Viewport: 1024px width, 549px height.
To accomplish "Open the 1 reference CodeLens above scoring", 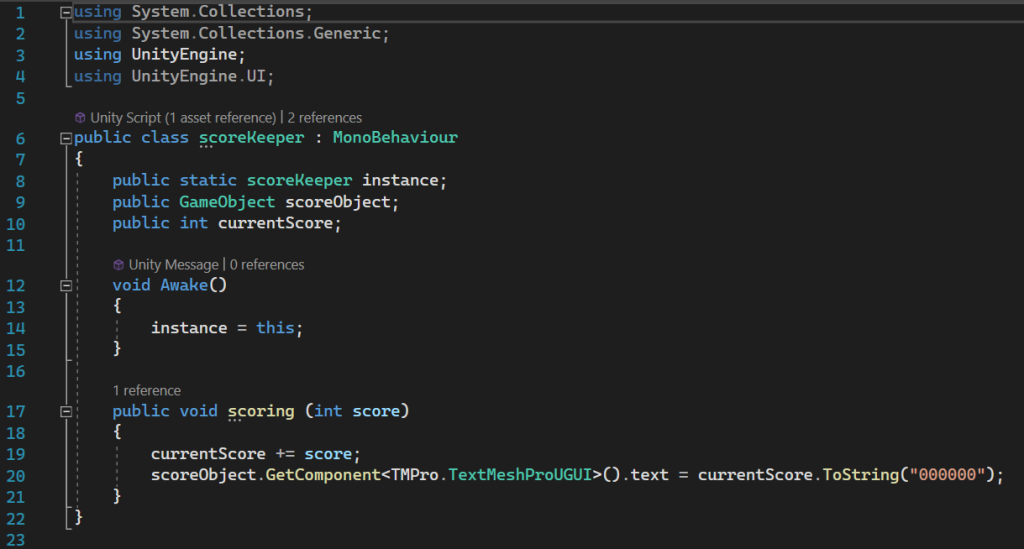I will click(147, 391).
